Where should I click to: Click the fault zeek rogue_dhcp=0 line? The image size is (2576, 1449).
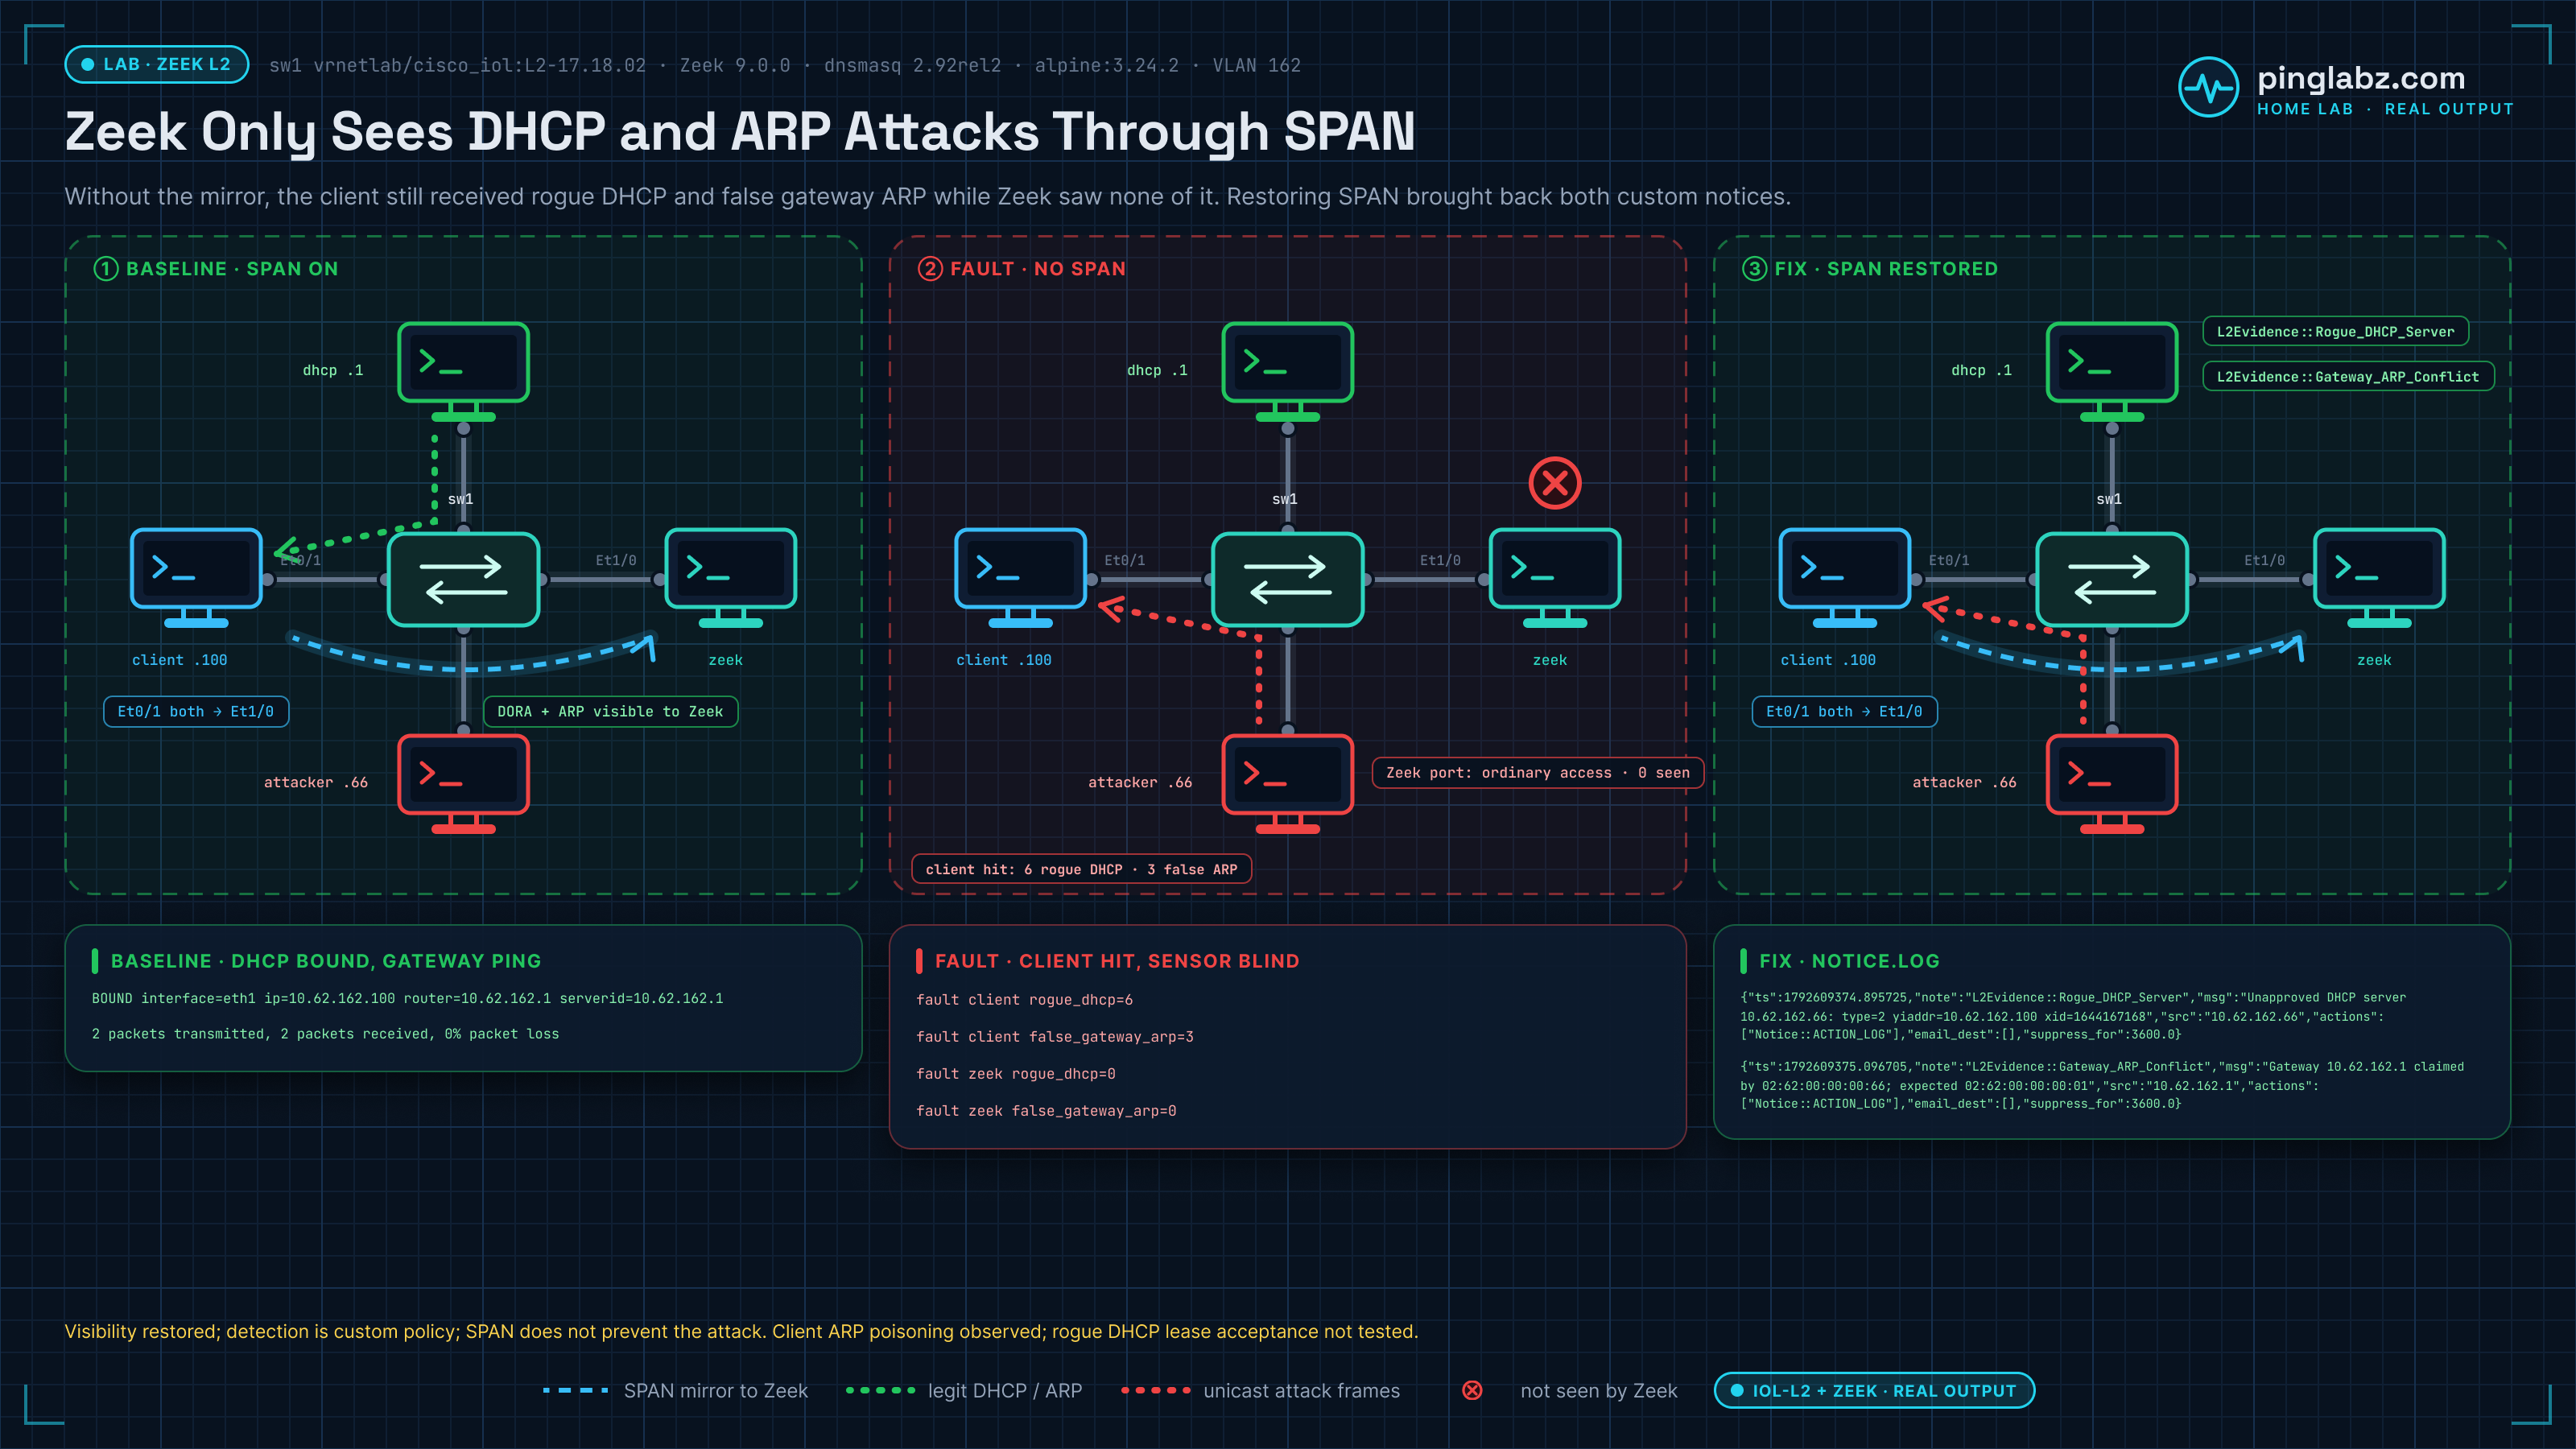coord(1015,1073)
